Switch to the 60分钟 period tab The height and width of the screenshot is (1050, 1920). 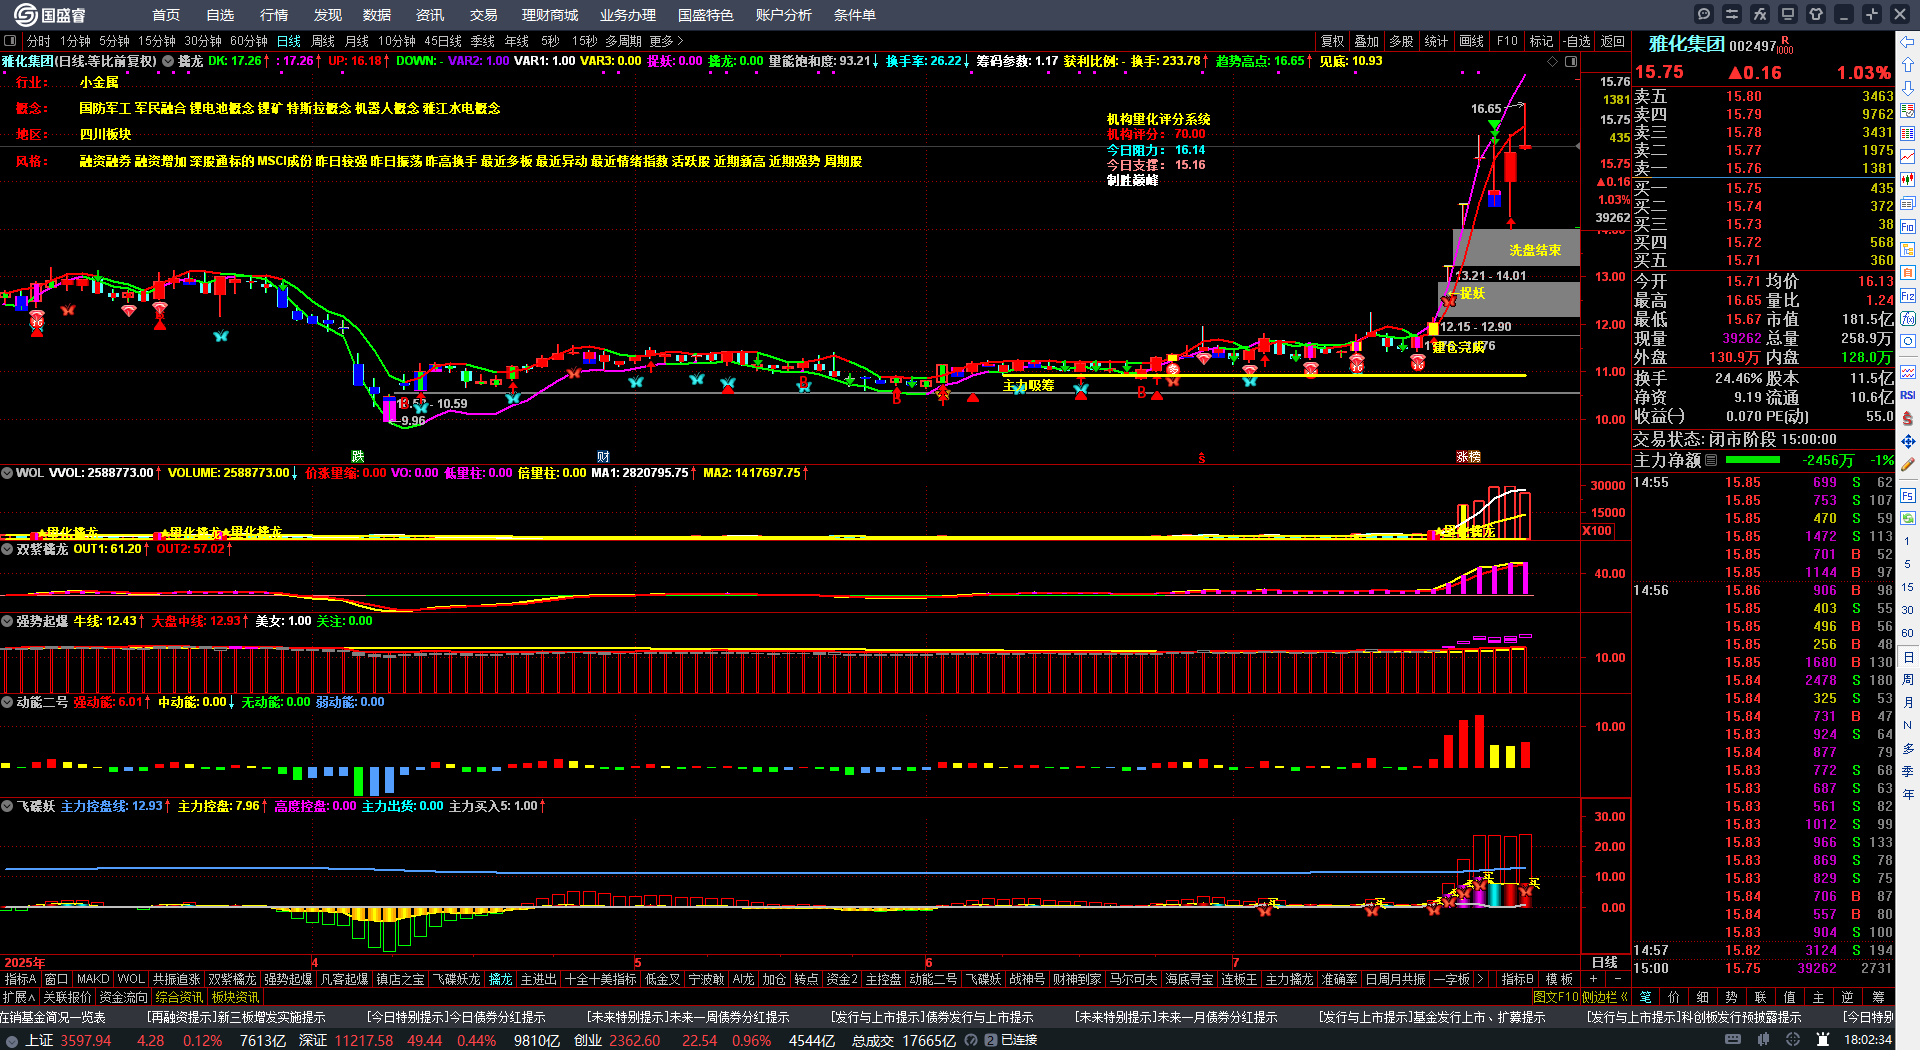tap(249, 41)
